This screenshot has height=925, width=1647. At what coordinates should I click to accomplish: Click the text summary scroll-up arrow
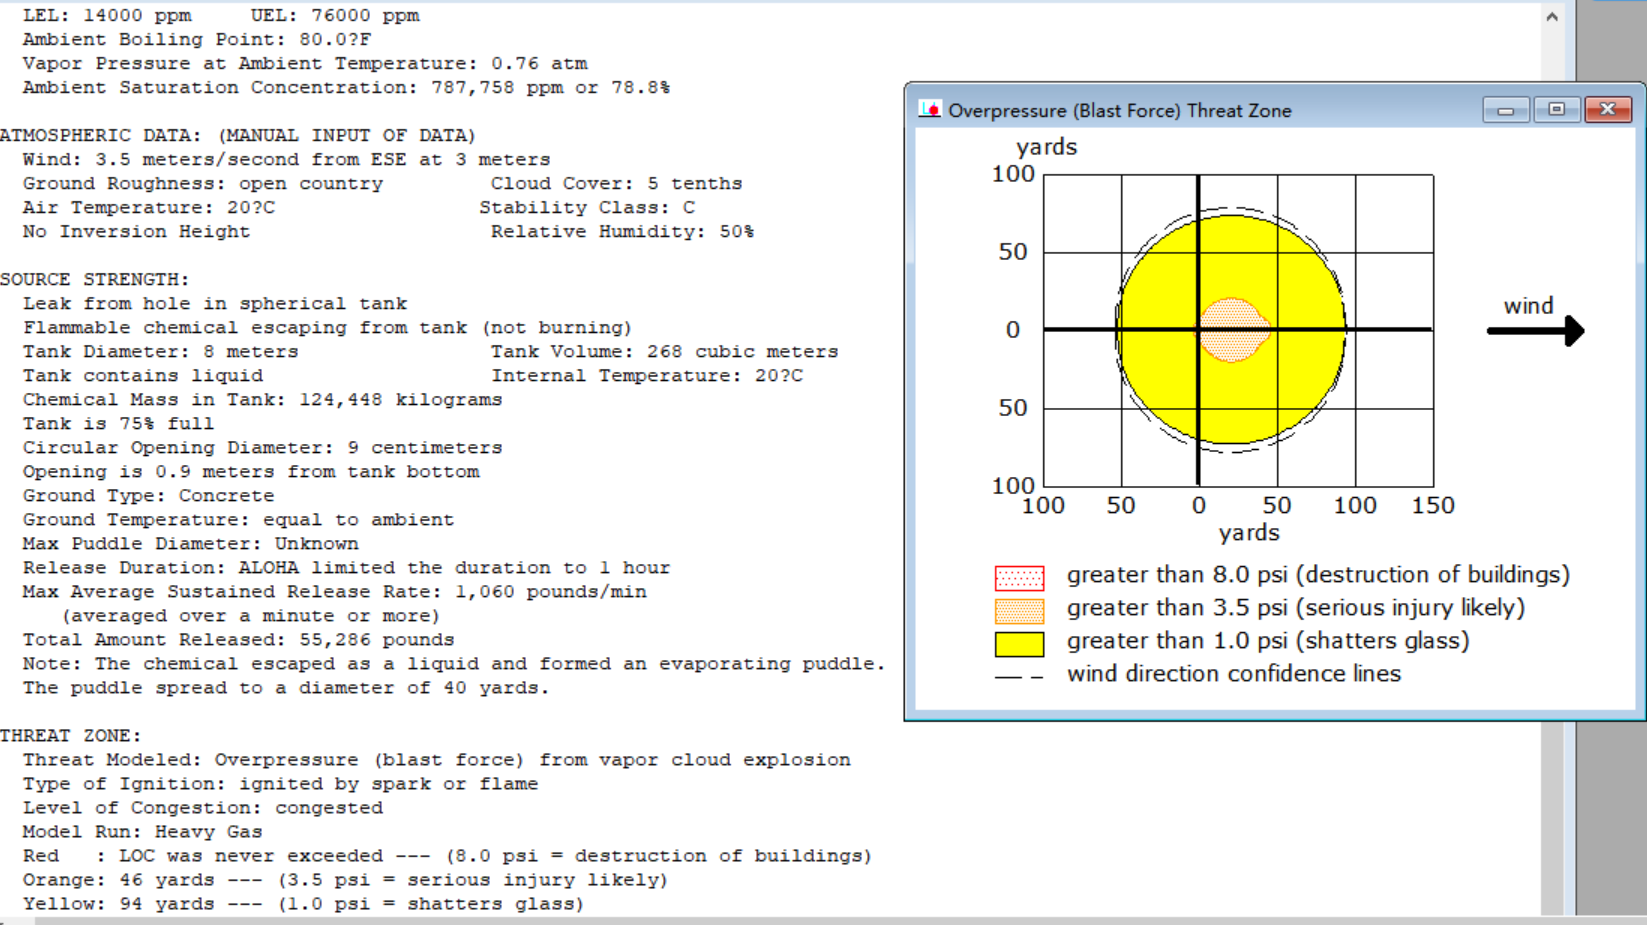[1552, 17]
